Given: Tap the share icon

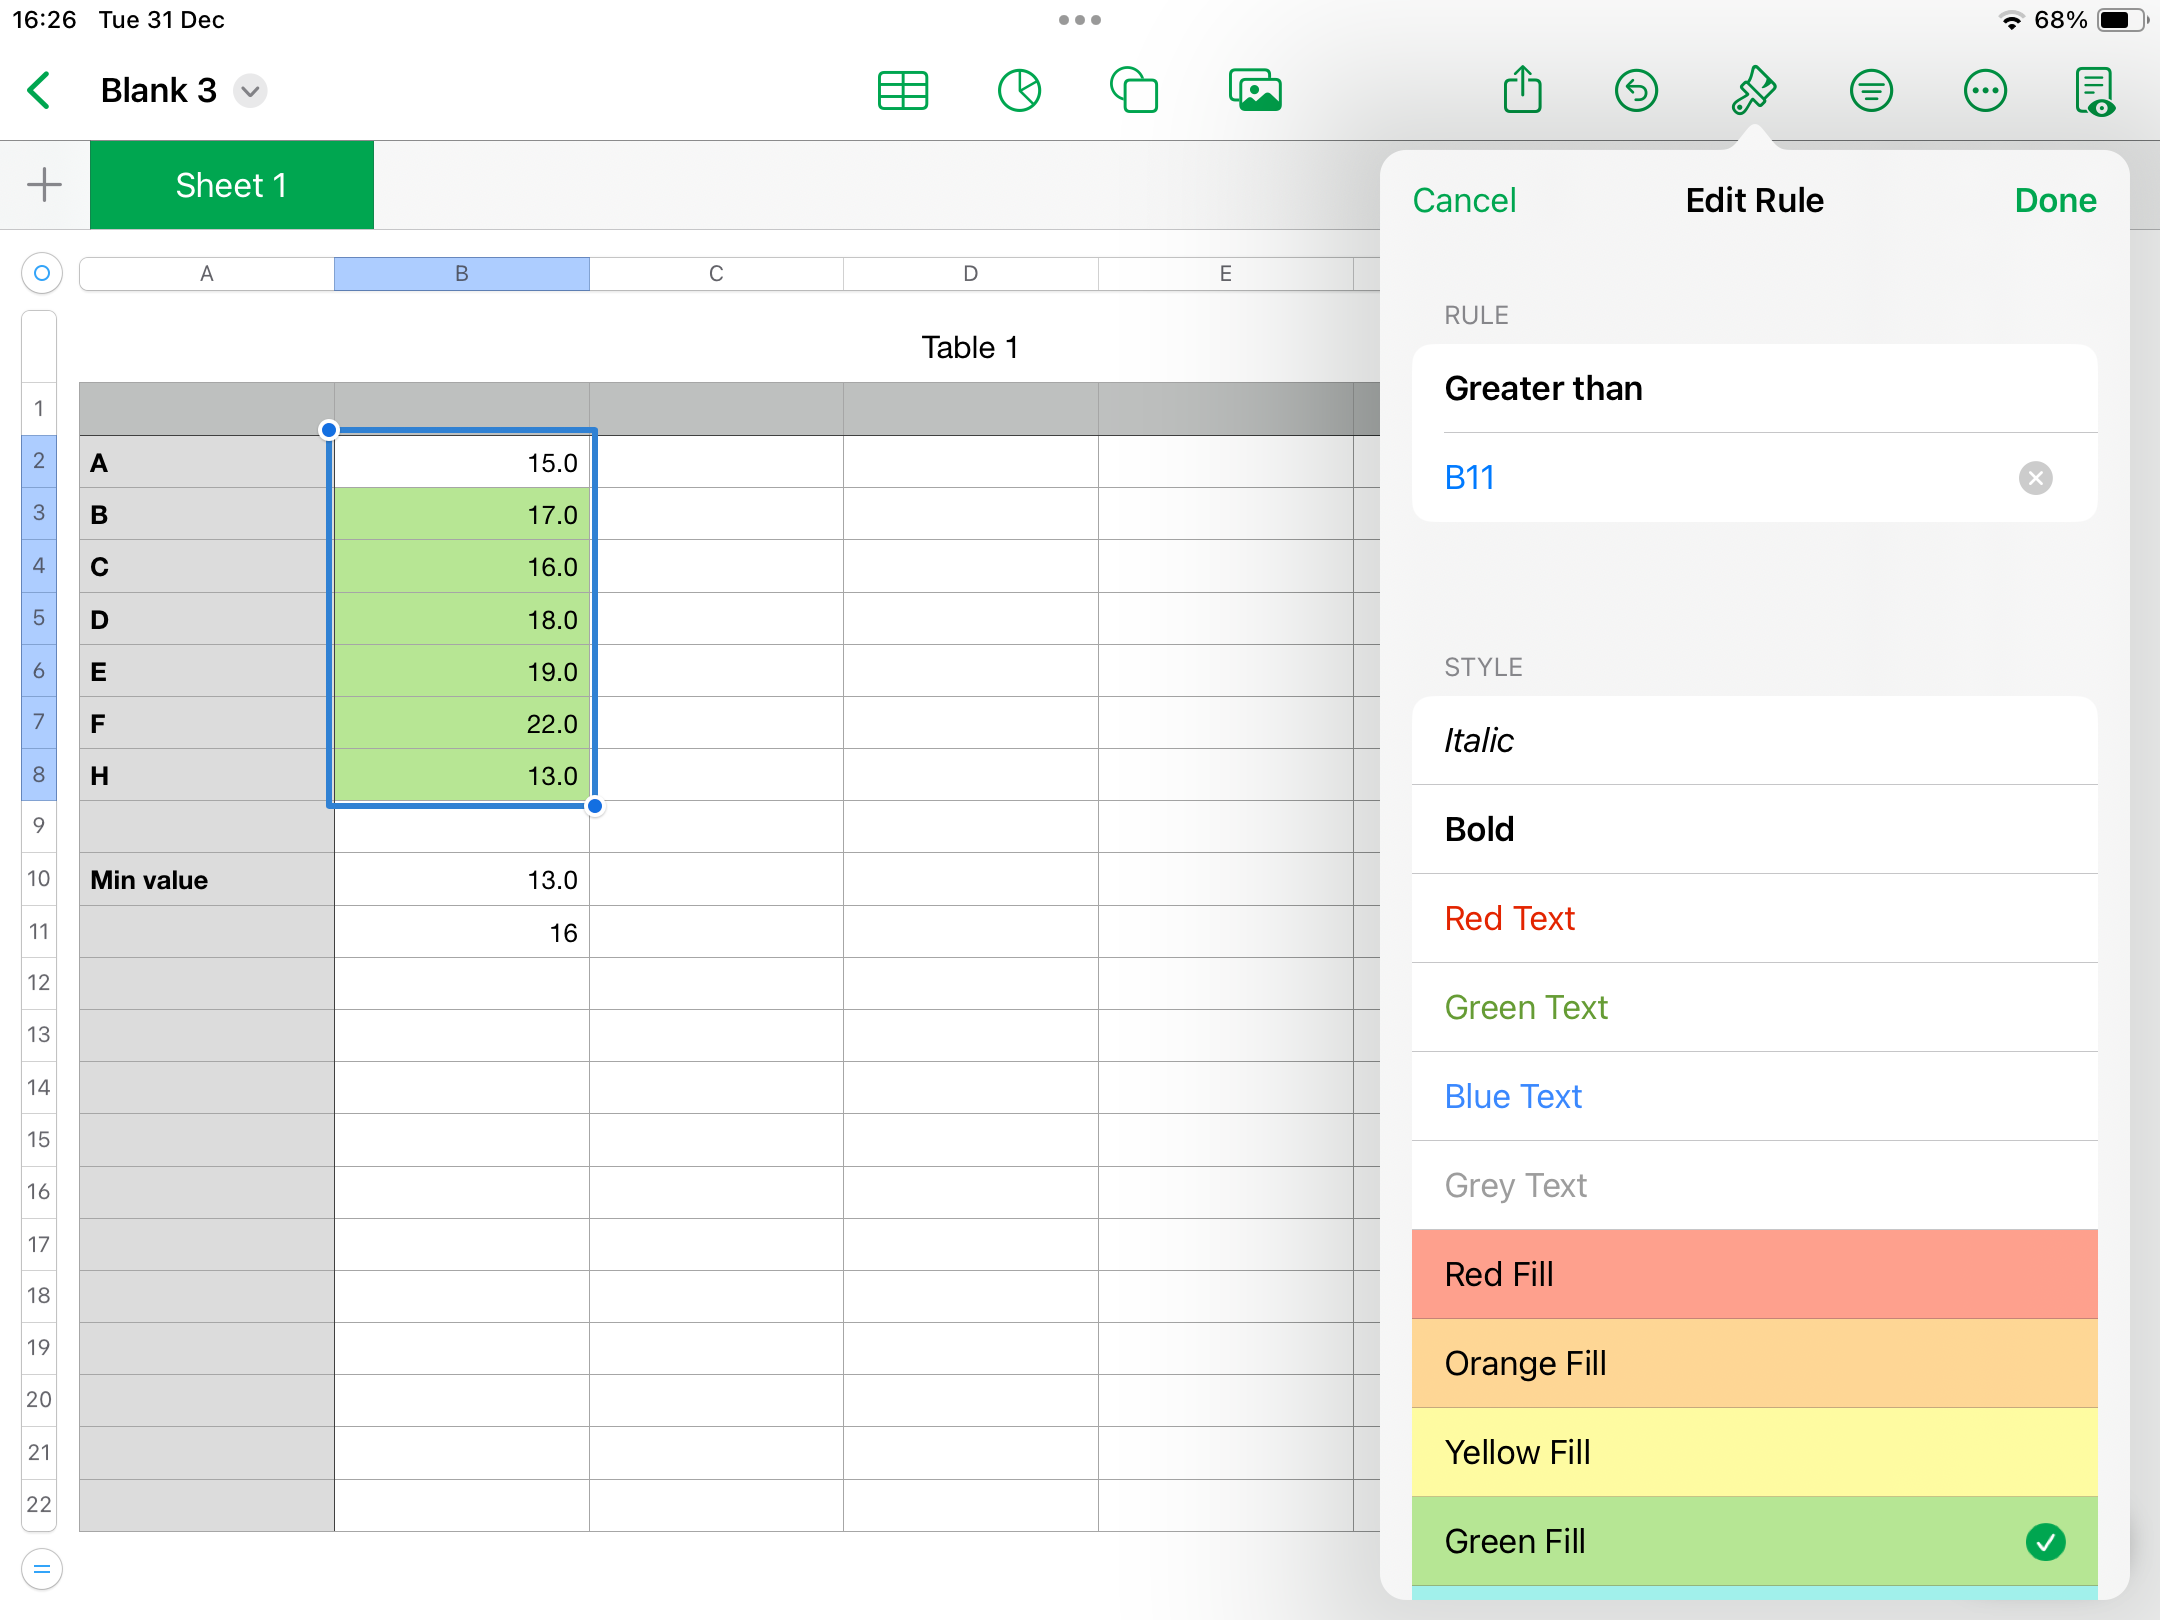Looking at the screenshot, I should click(x=1522, y=91).
